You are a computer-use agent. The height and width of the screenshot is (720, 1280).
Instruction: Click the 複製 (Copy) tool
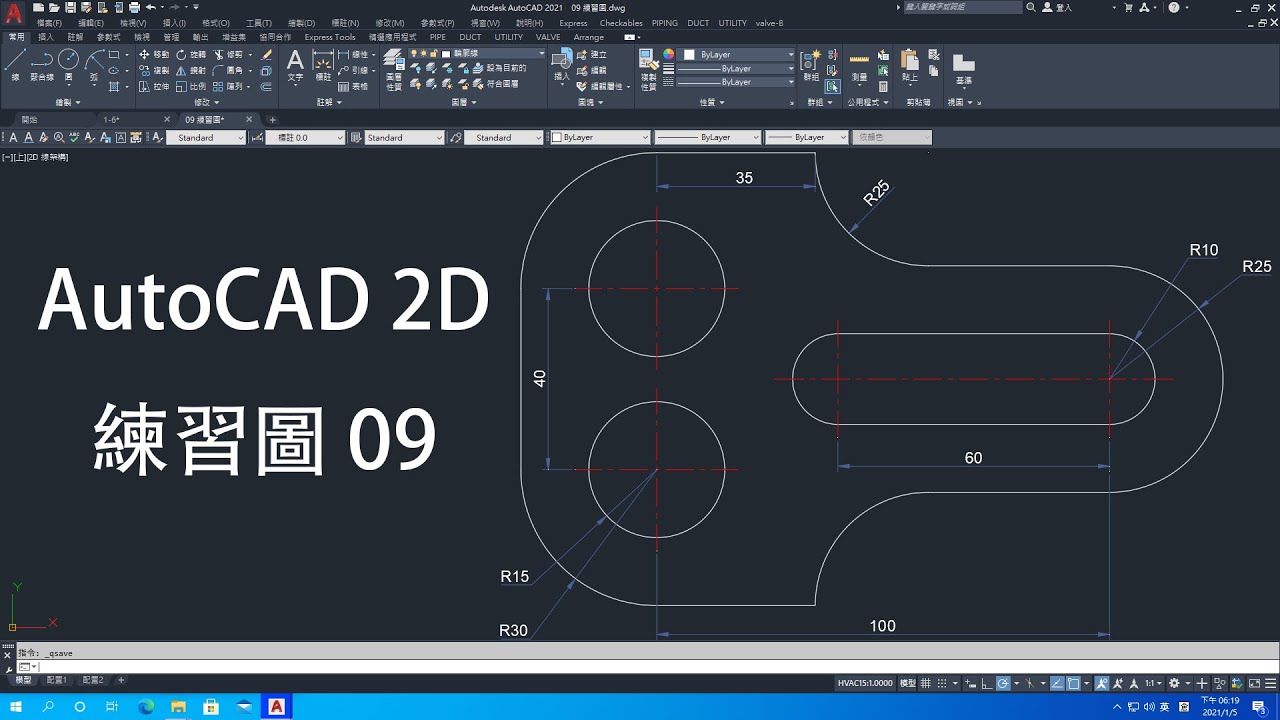pyautogui.click(x=154, y=71)
